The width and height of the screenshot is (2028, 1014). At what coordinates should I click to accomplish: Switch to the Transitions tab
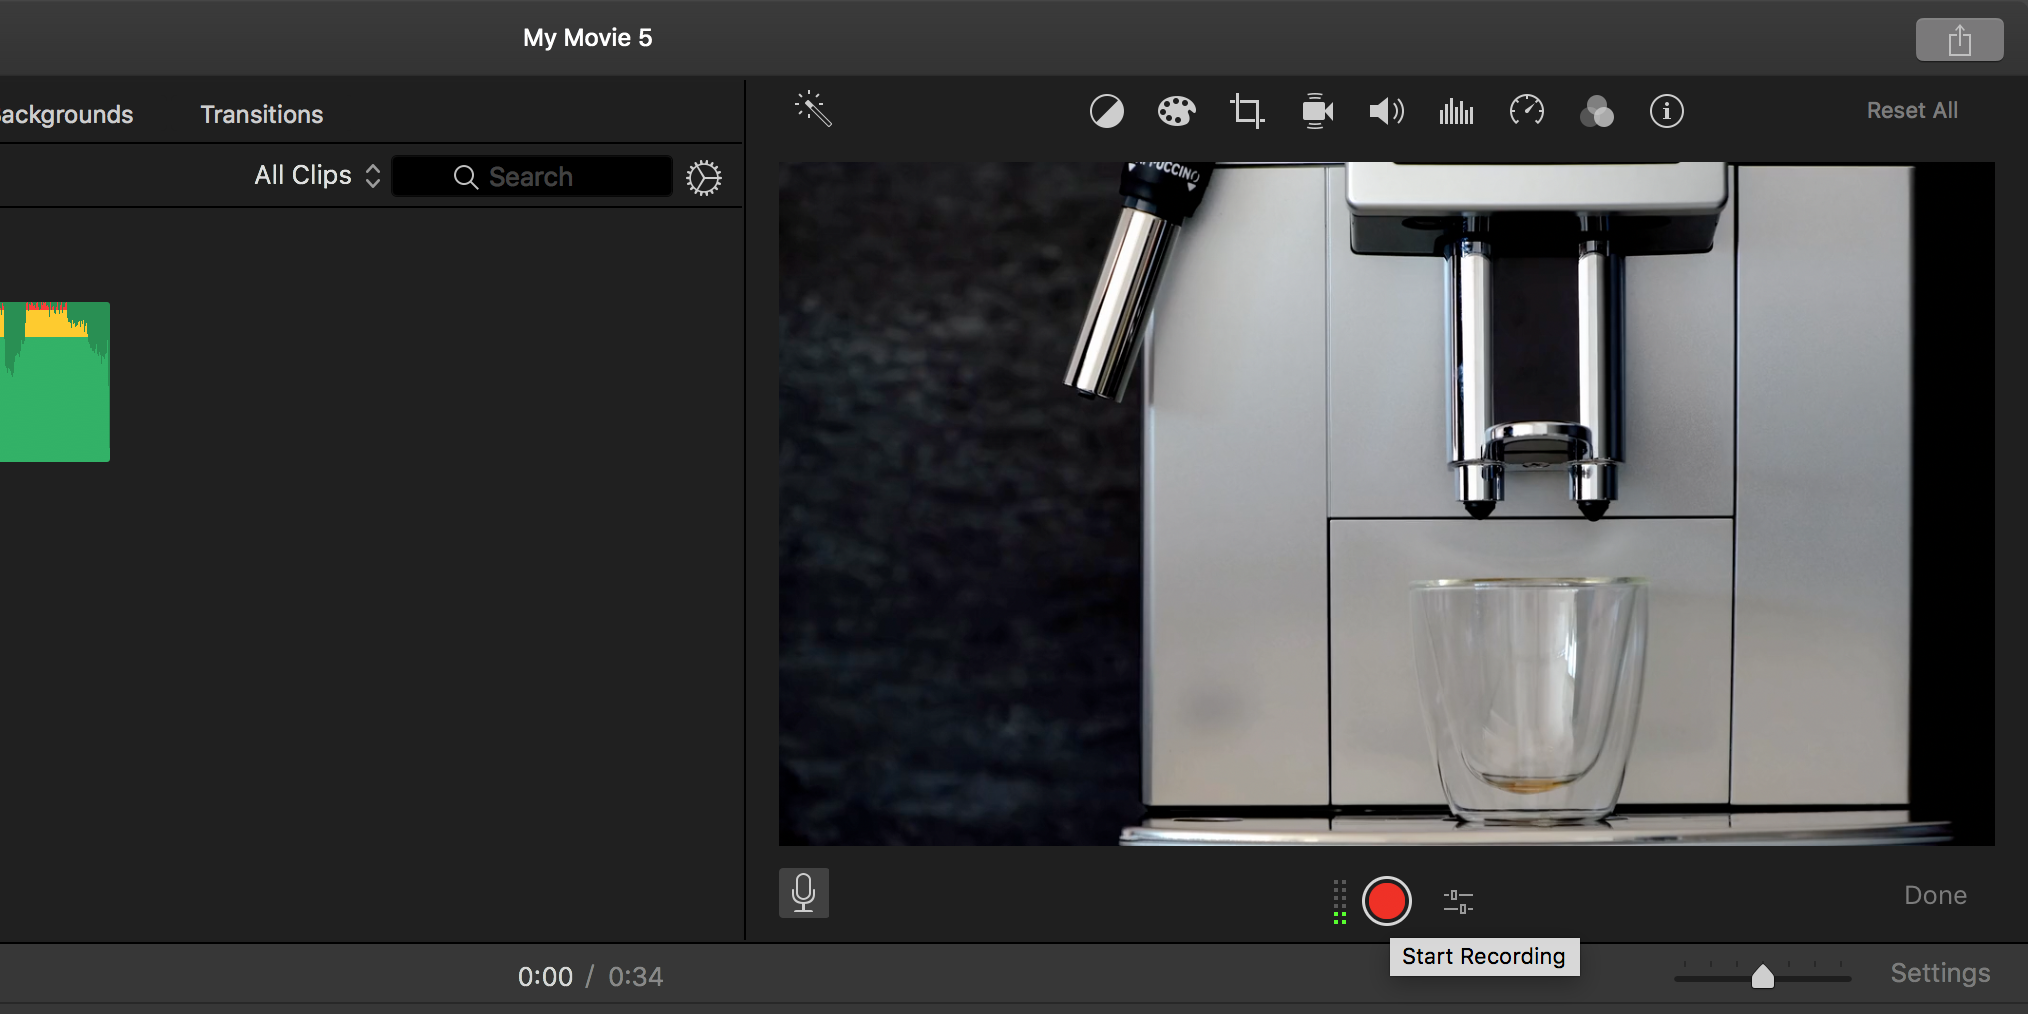[261, 114]
